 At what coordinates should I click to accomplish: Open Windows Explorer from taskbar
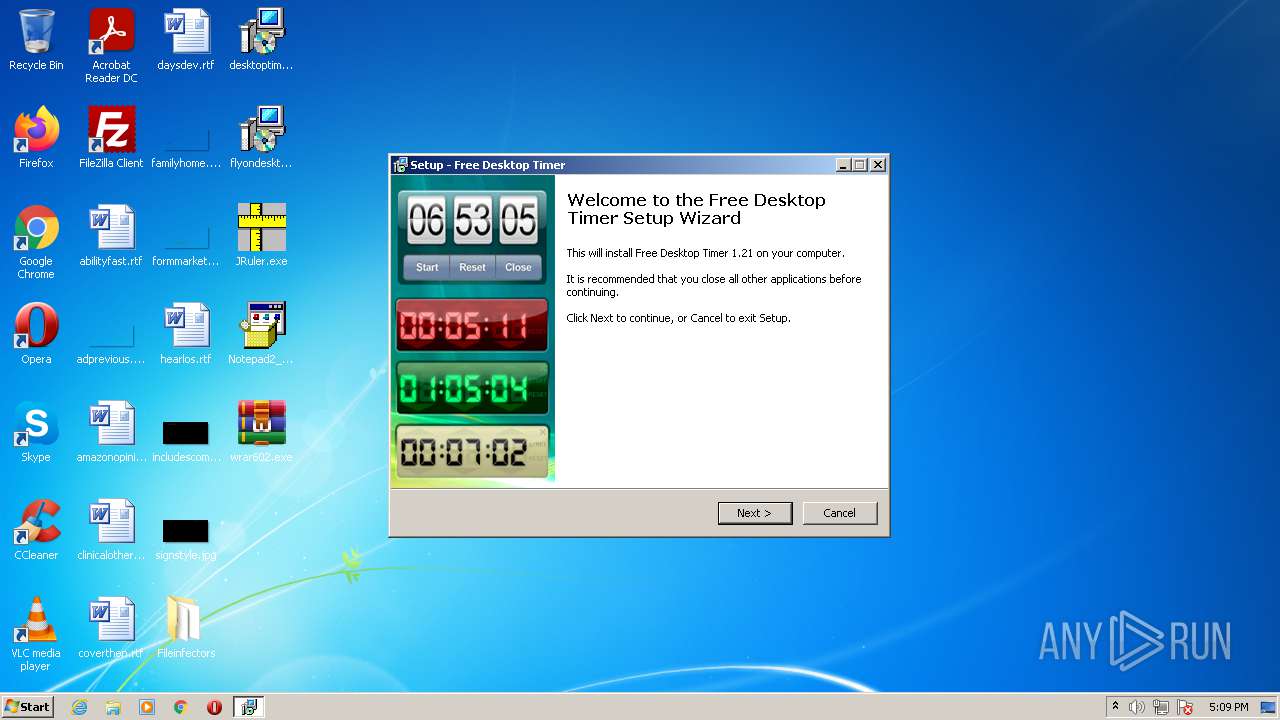113,707
